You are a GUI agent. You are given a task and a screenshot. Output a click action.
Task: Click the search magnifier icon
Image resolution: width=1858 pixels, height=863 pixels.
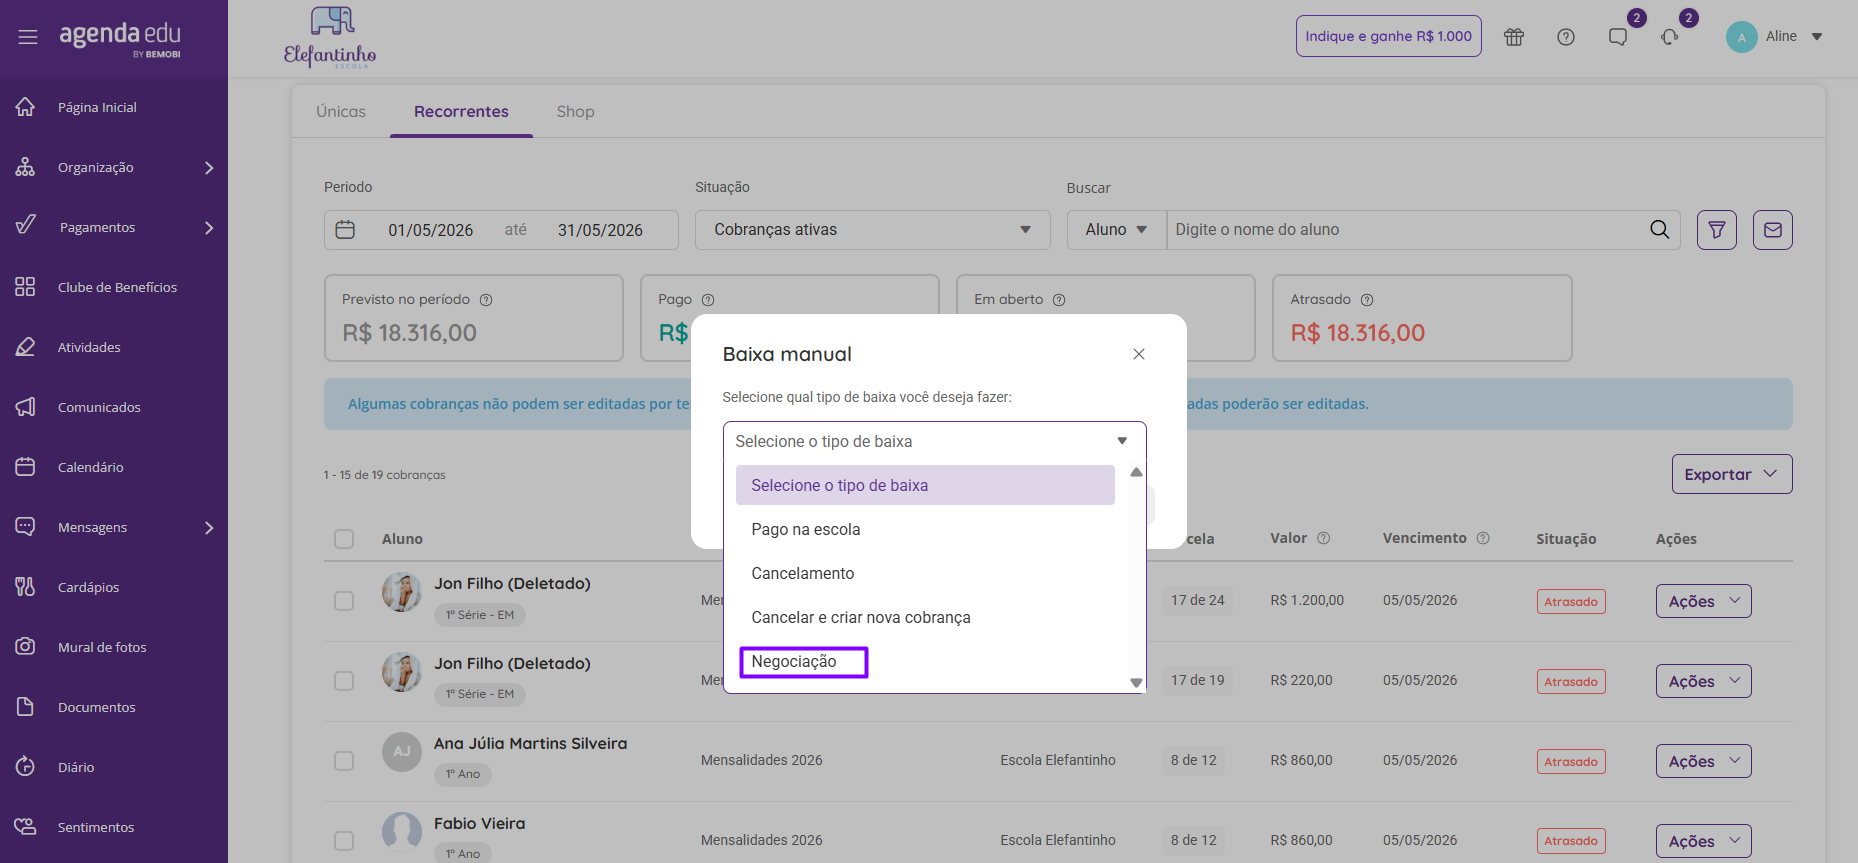click(x=1659, y=230)
